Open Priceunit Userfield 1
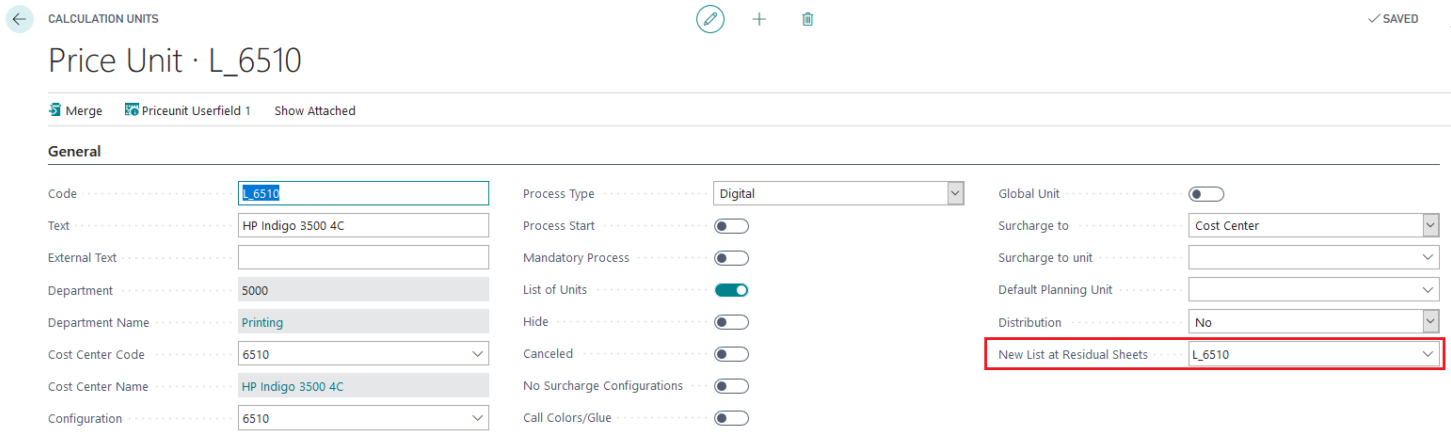1451x445 pixels. (188, 110)
